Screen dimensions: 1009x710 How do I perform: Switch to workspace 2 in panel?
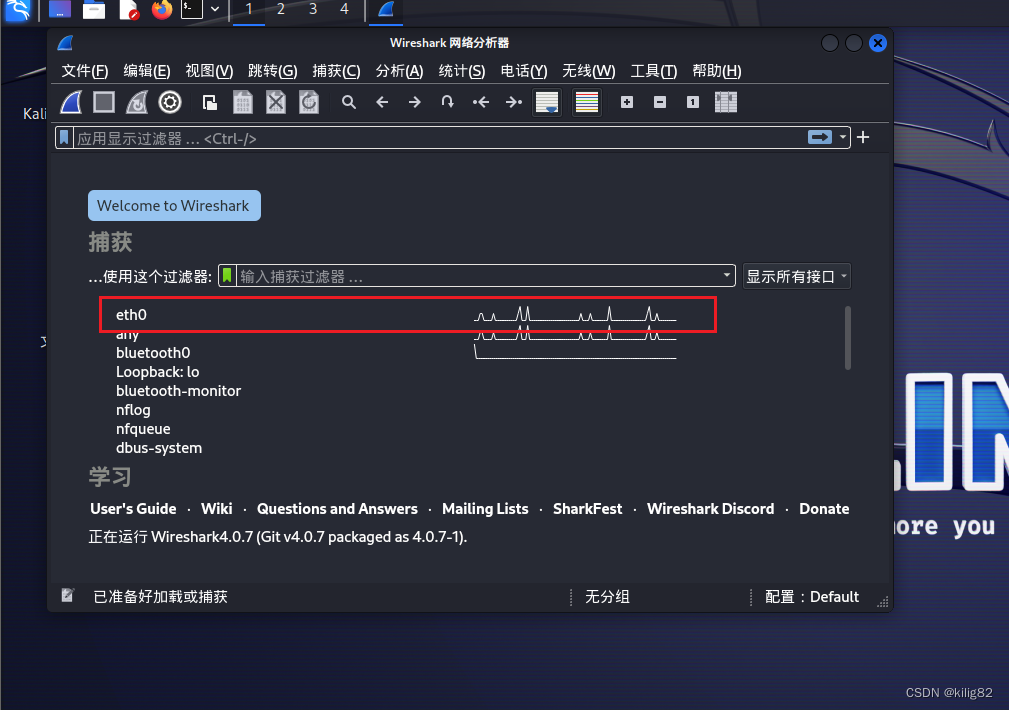pyautogui.click(x=281, y=10)
